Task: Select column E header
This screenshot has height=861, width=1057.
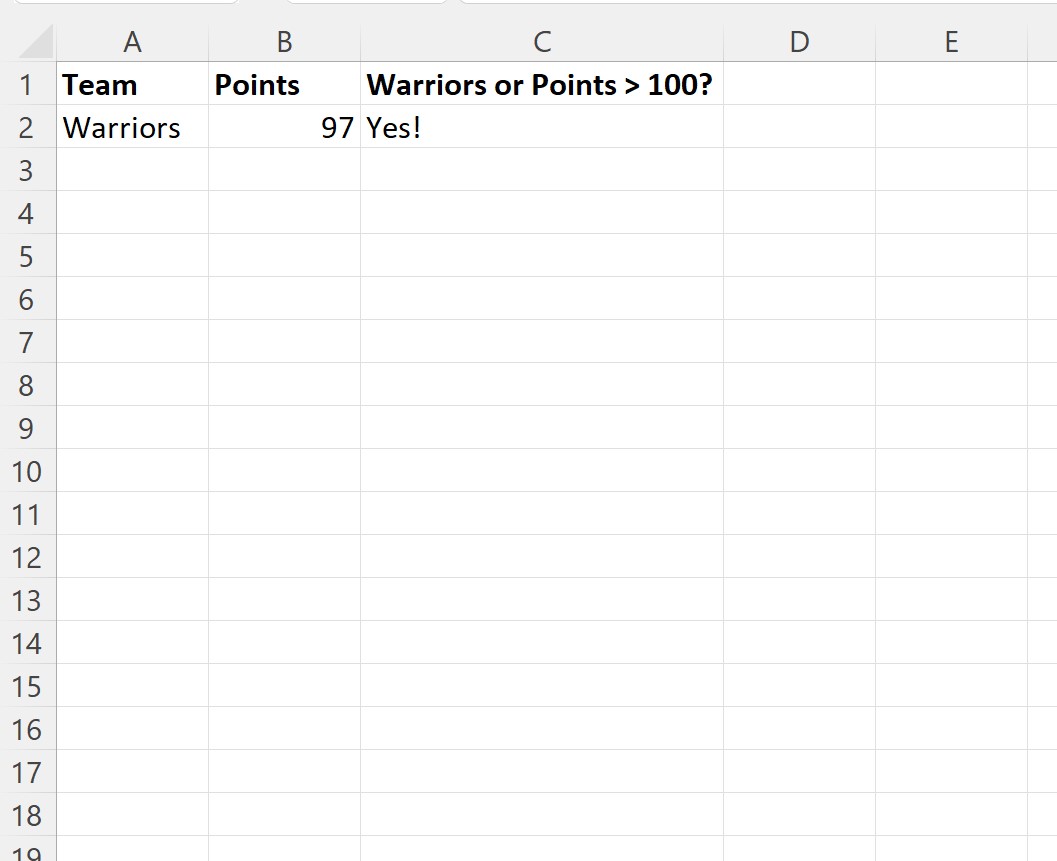Action: (x=951, y=41)
